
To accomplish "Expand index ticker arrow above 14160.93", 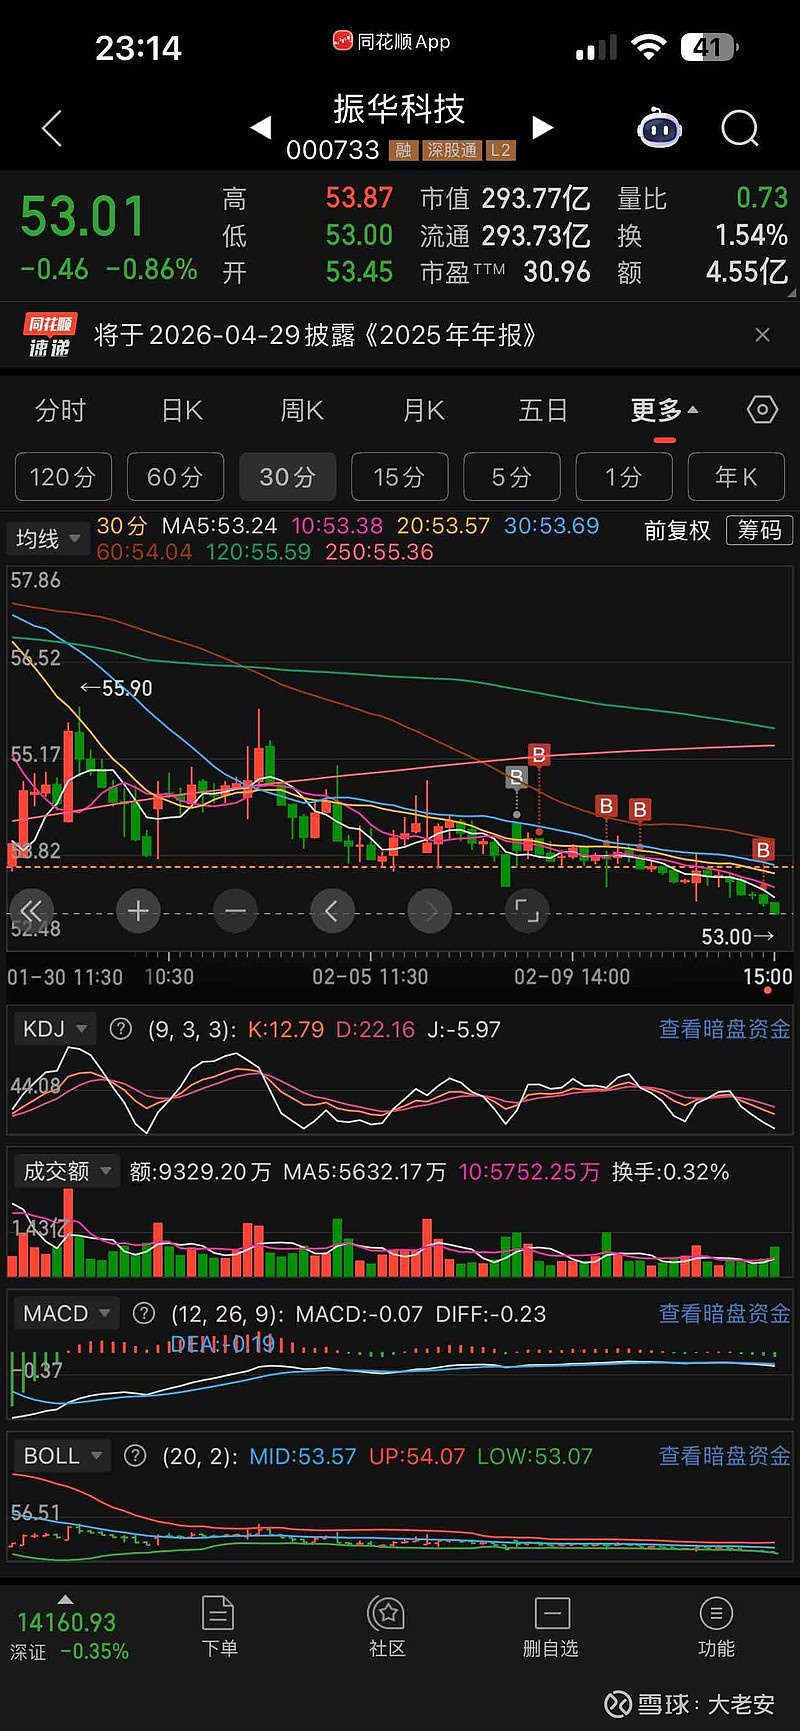I will coord(65,1600).
